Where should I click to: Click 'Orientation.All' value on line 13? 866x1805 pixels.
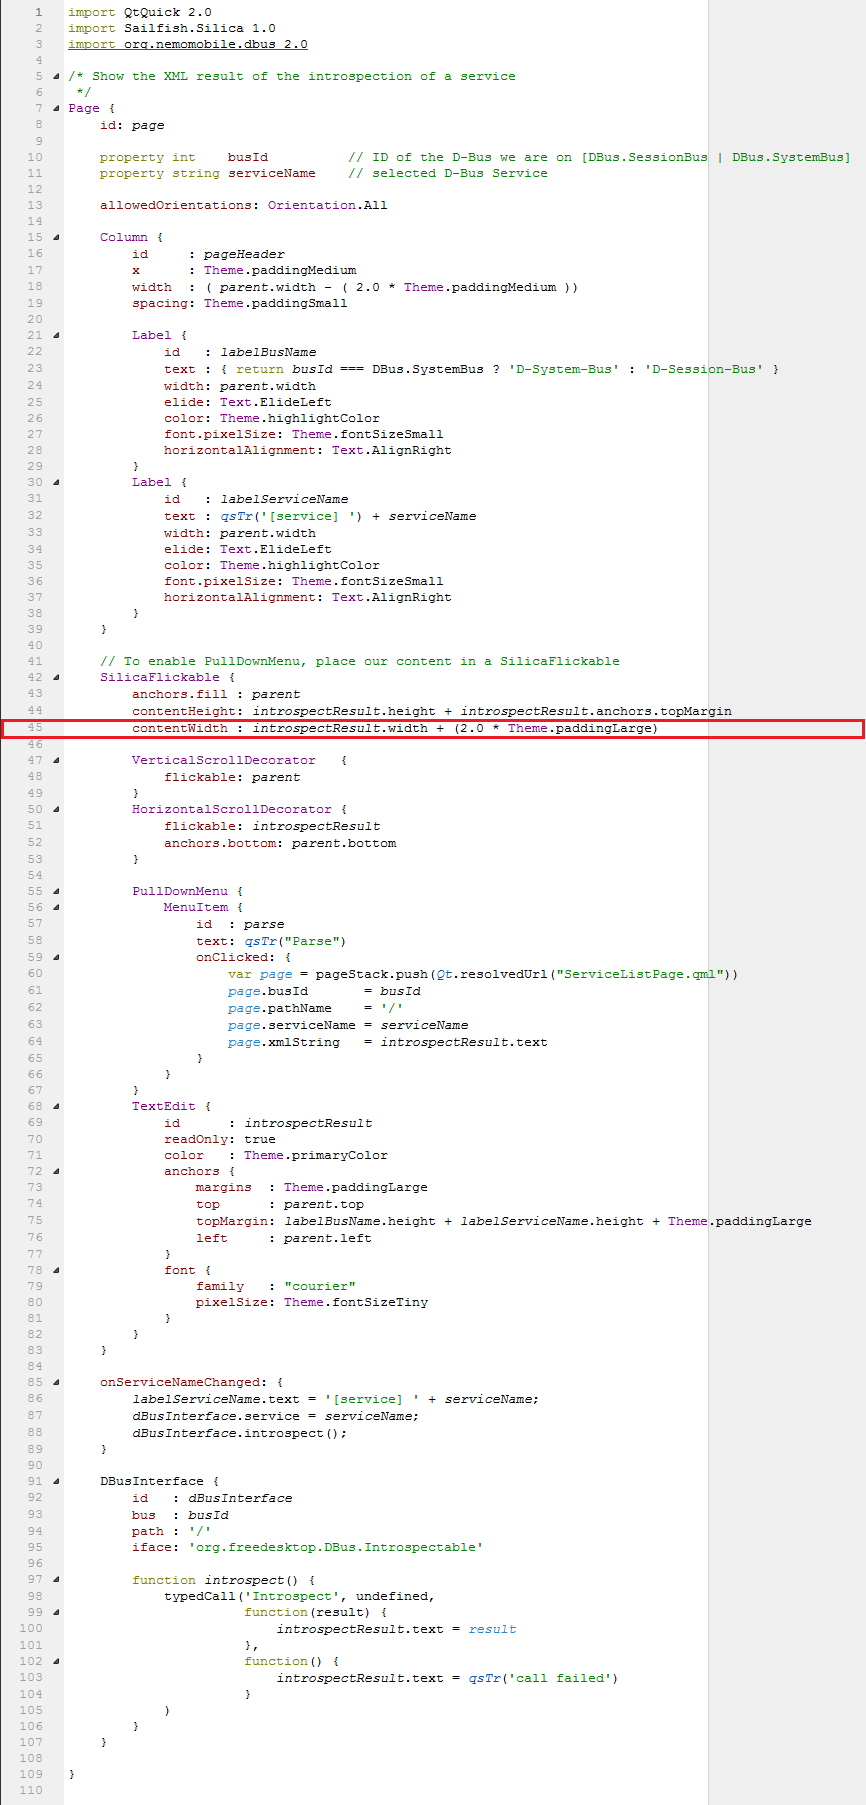328,205
